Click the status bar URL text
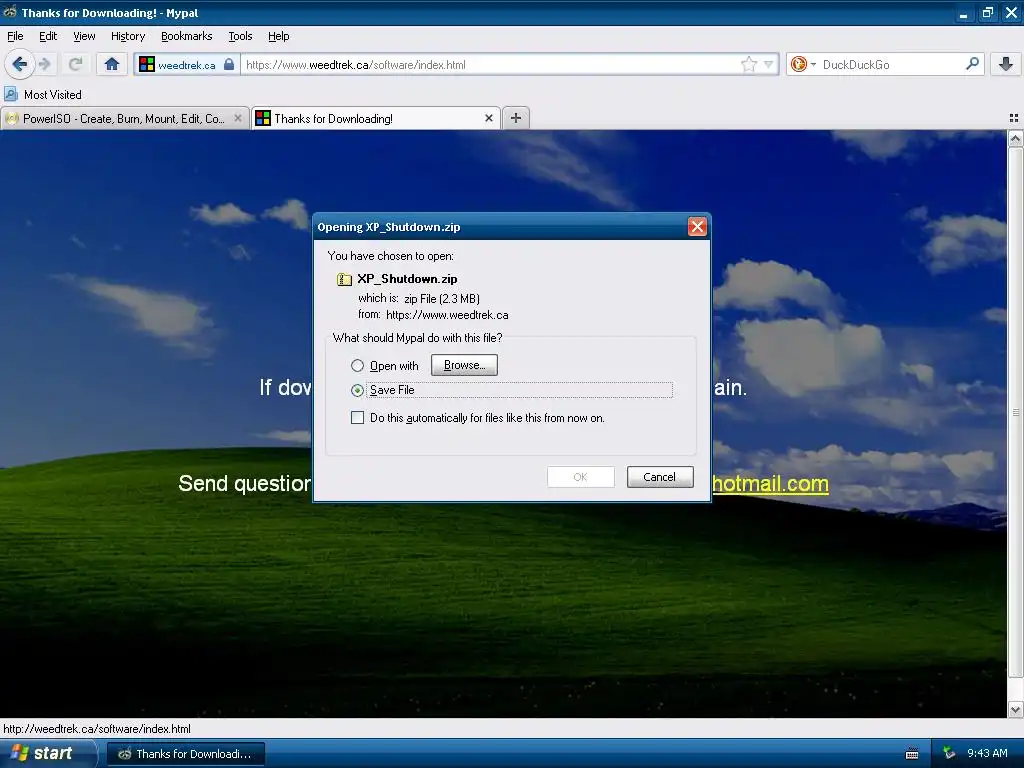Viewport: 1024px width, 768px height. click(97, 729)
